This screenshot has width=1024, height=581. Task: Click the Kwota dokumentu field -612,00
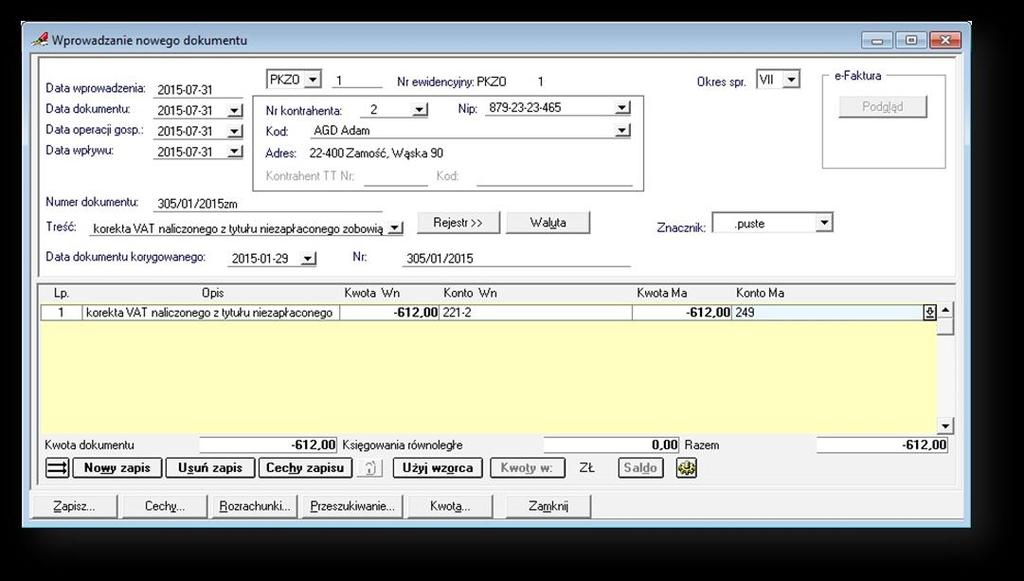[268, 445]
